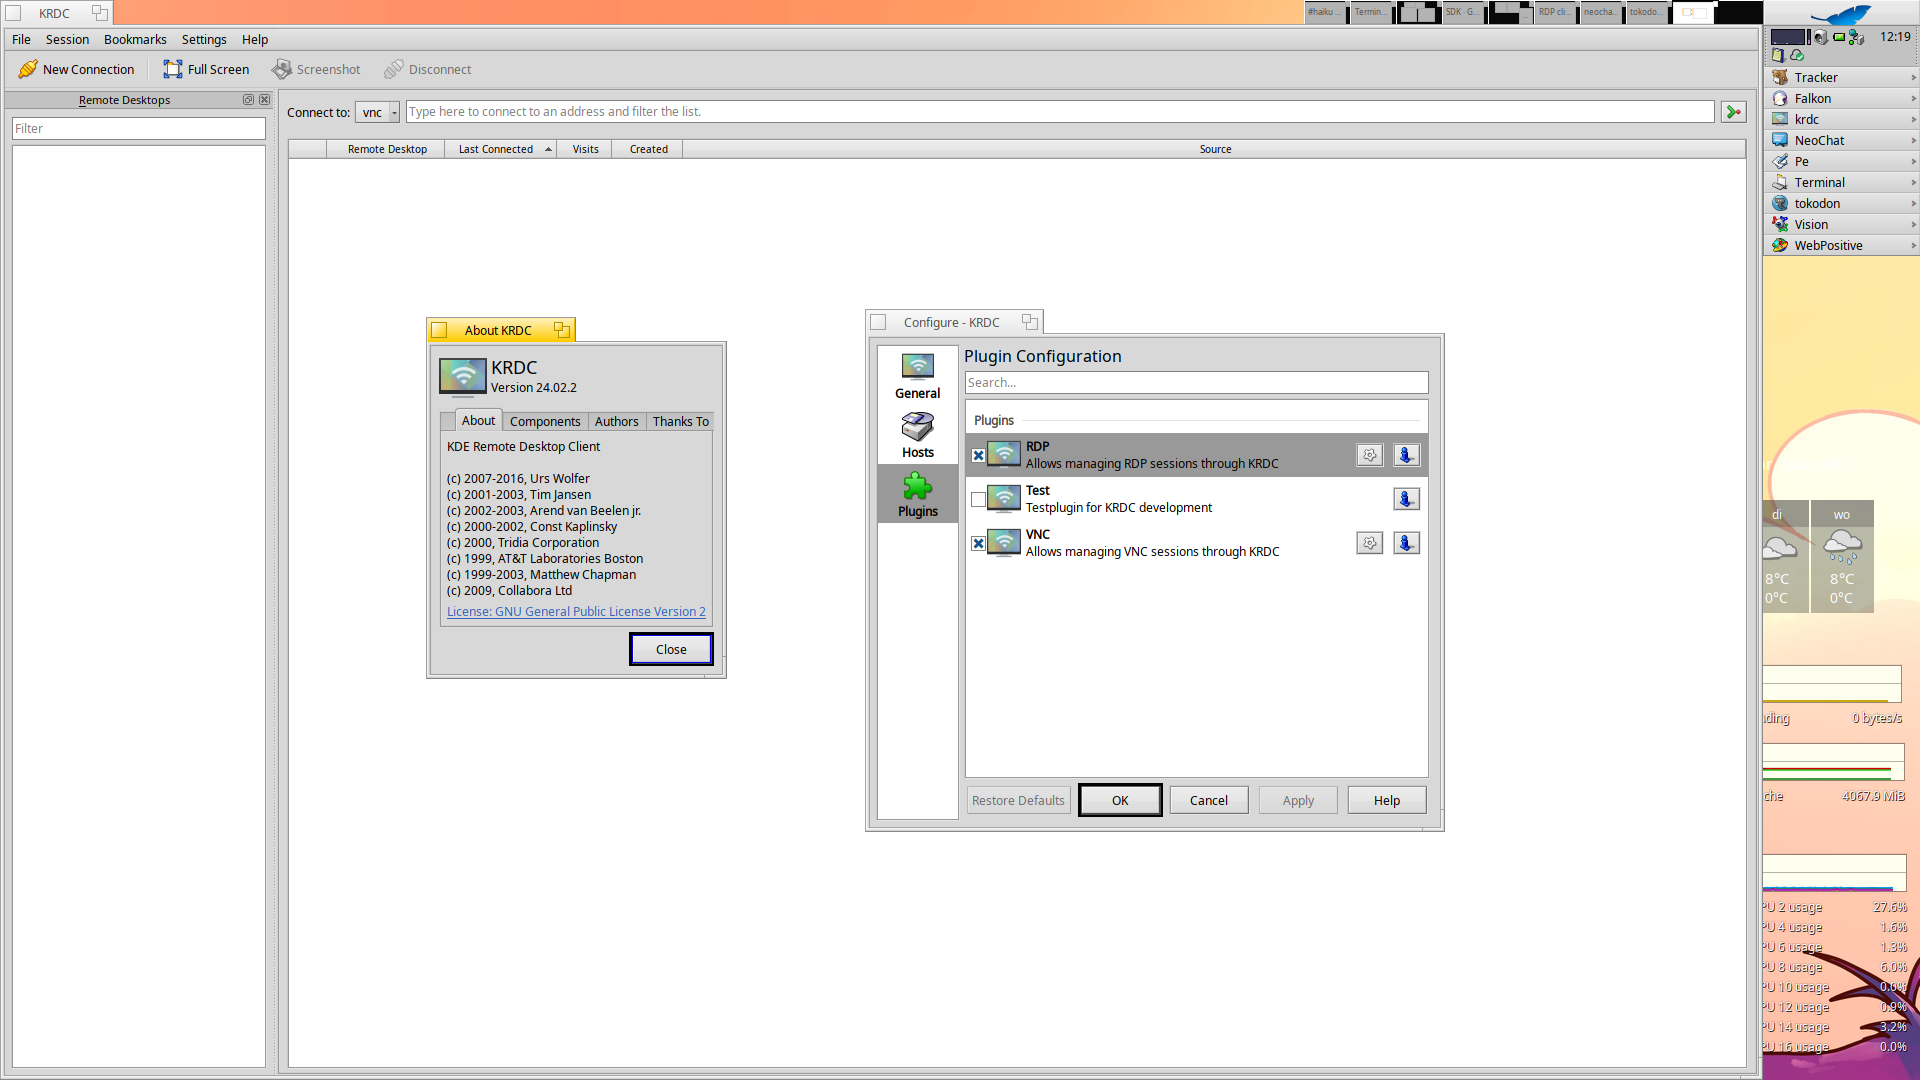Float the Remote Desktops panel
Image resolution: width=1920 pixels, height=1080 pixels.
click(x=248, y=100)
